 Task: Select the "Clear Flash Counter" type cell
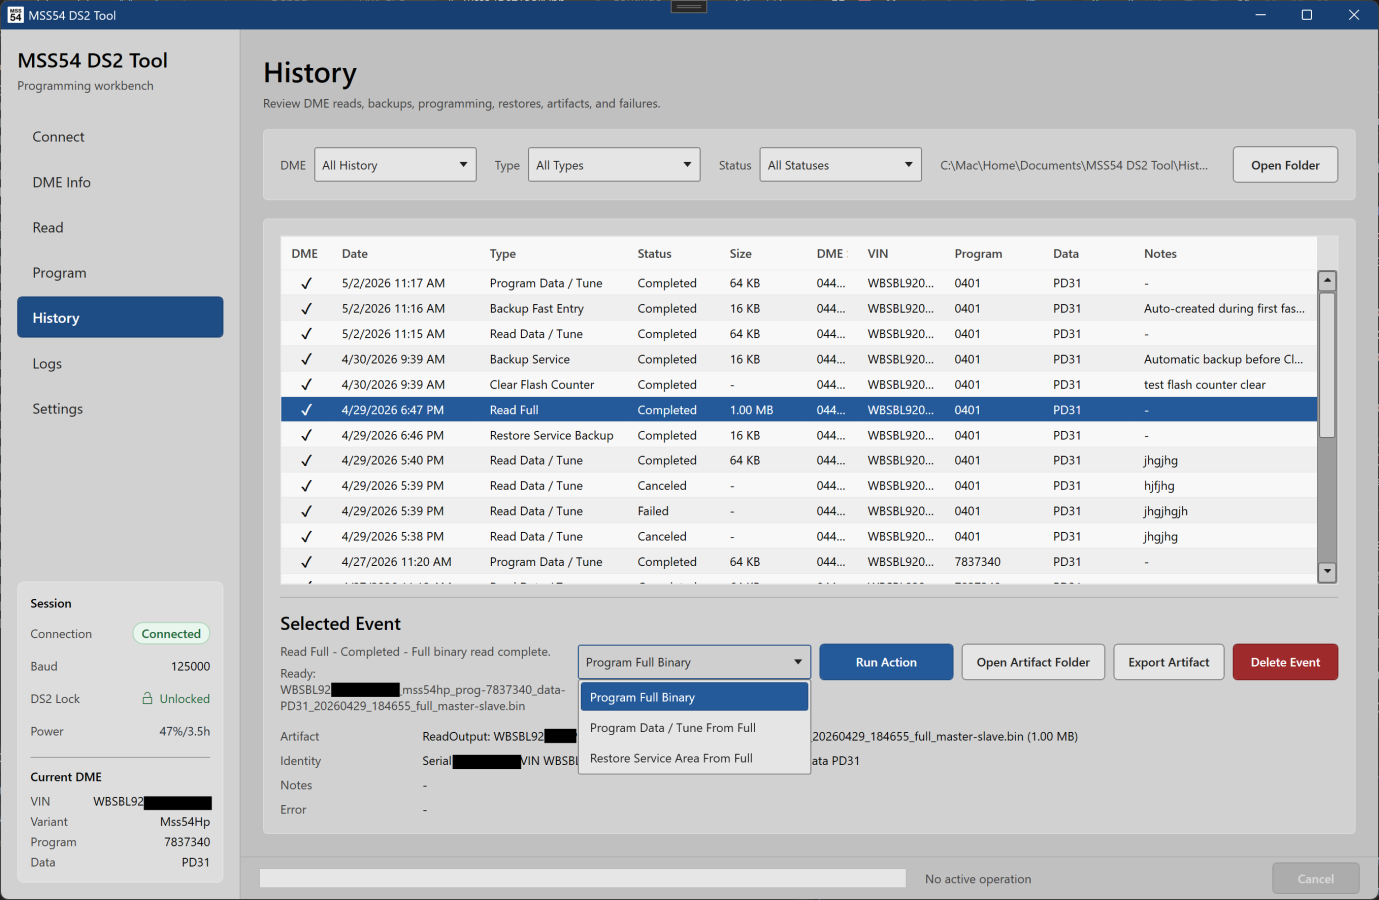542,385
